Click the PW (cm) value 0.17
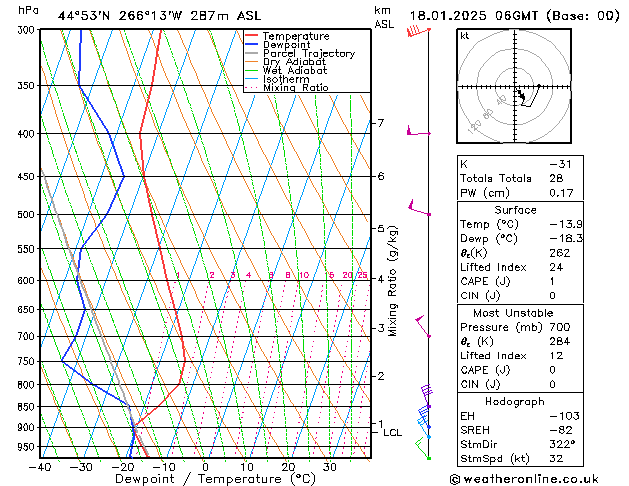Viewport: 629px width, 486px height. click(561, 193)
